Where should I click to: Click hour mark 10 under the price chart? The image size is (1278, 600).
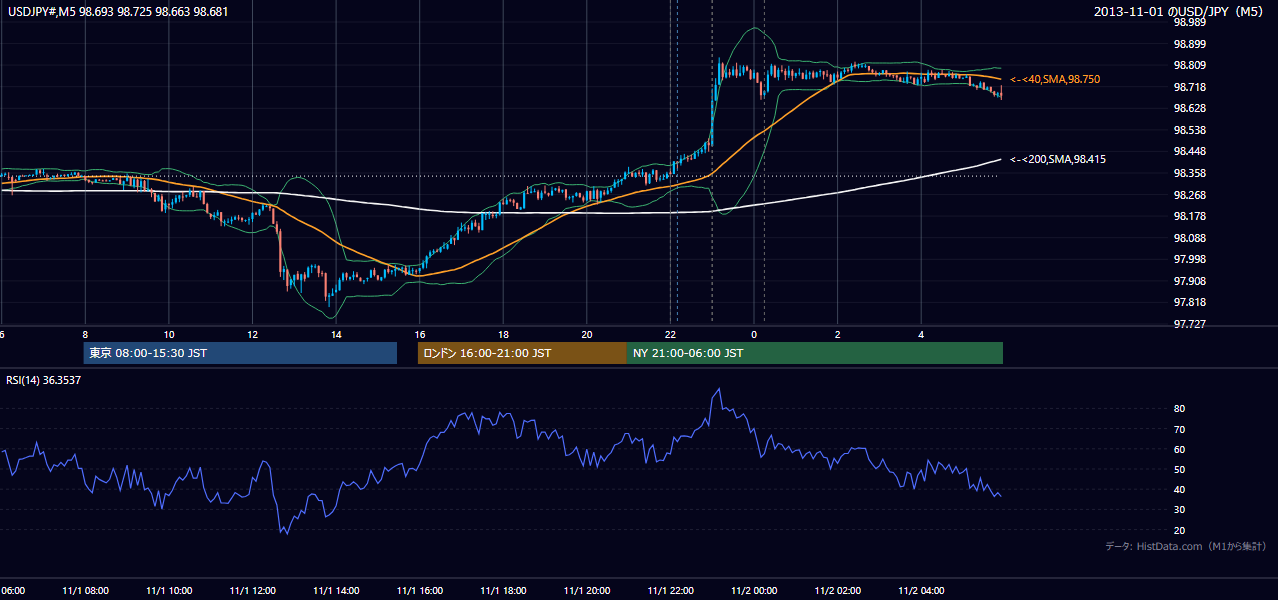click(169, 334)
